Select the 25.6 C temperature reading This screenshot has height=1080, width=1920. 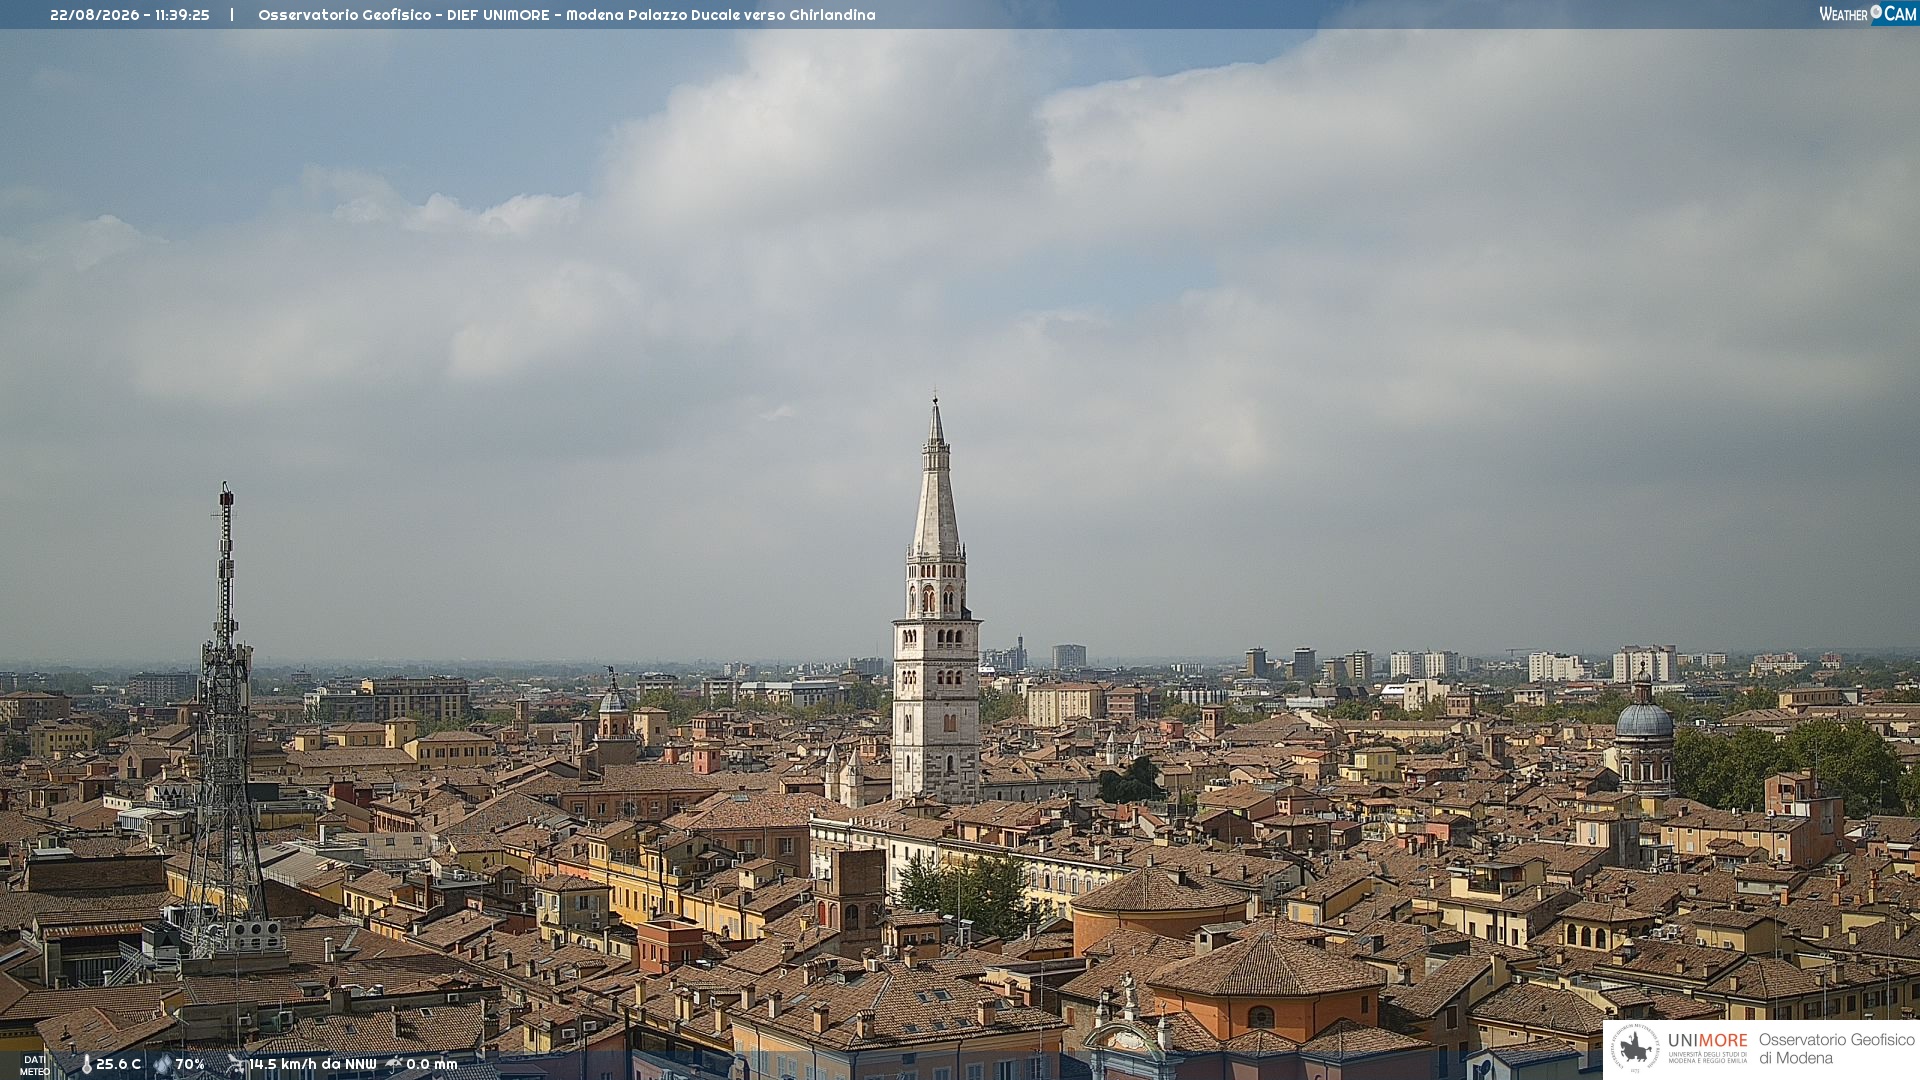(118, 1065)
